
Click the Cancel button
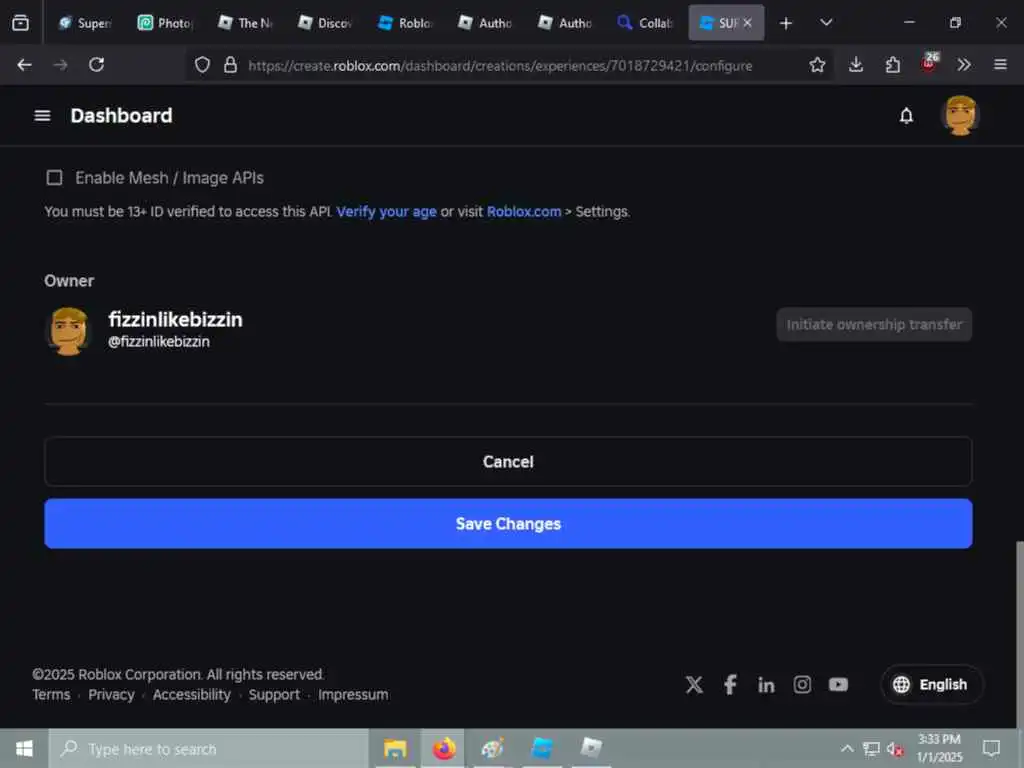click(508, 462)
